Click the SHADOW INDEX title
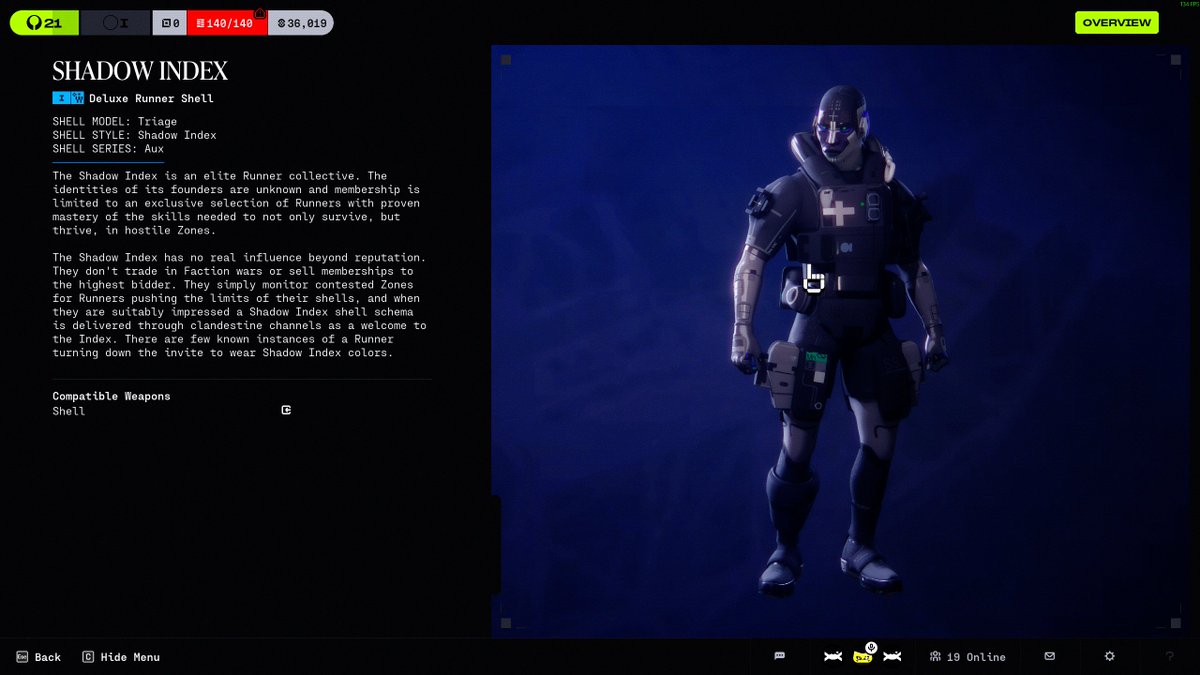The image size is (1200, 675). click(x=140, y=71)
